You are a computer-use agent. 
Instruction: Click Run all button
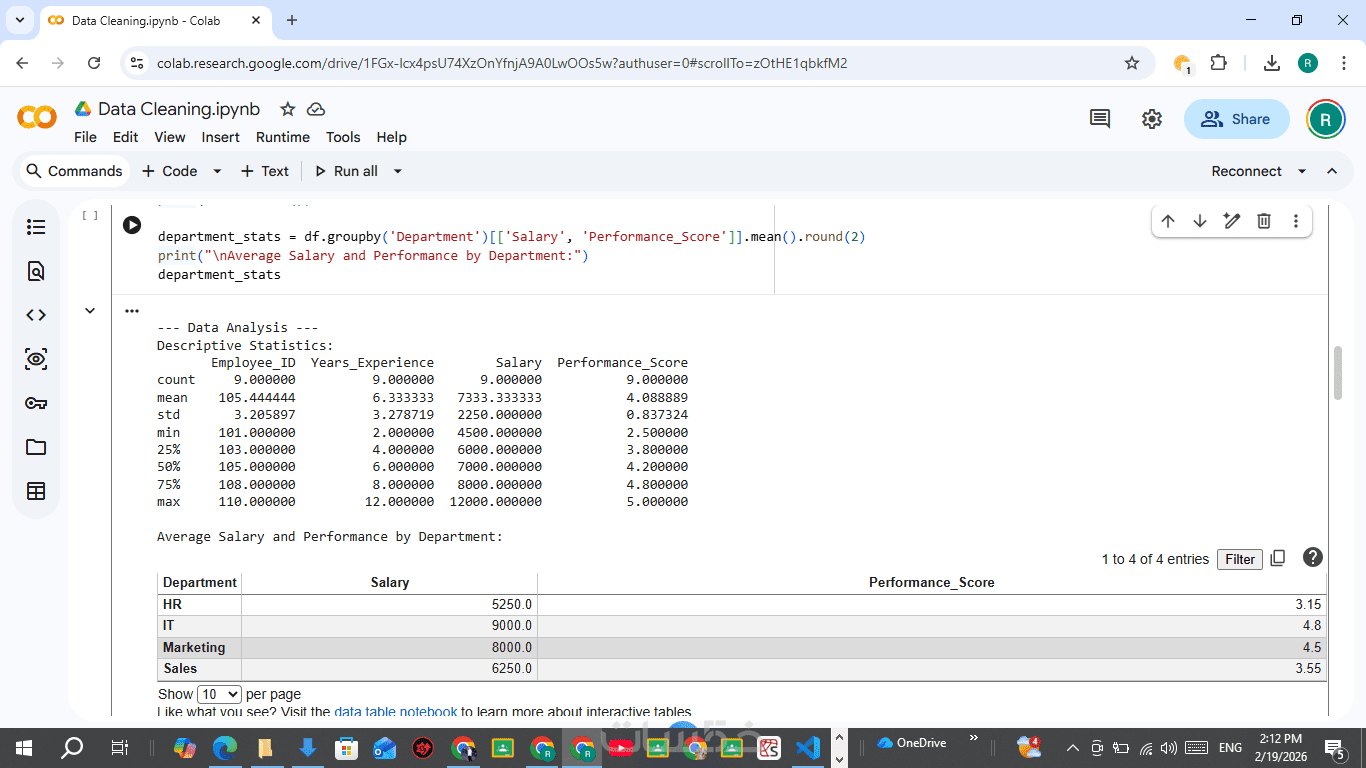(346, 171)
